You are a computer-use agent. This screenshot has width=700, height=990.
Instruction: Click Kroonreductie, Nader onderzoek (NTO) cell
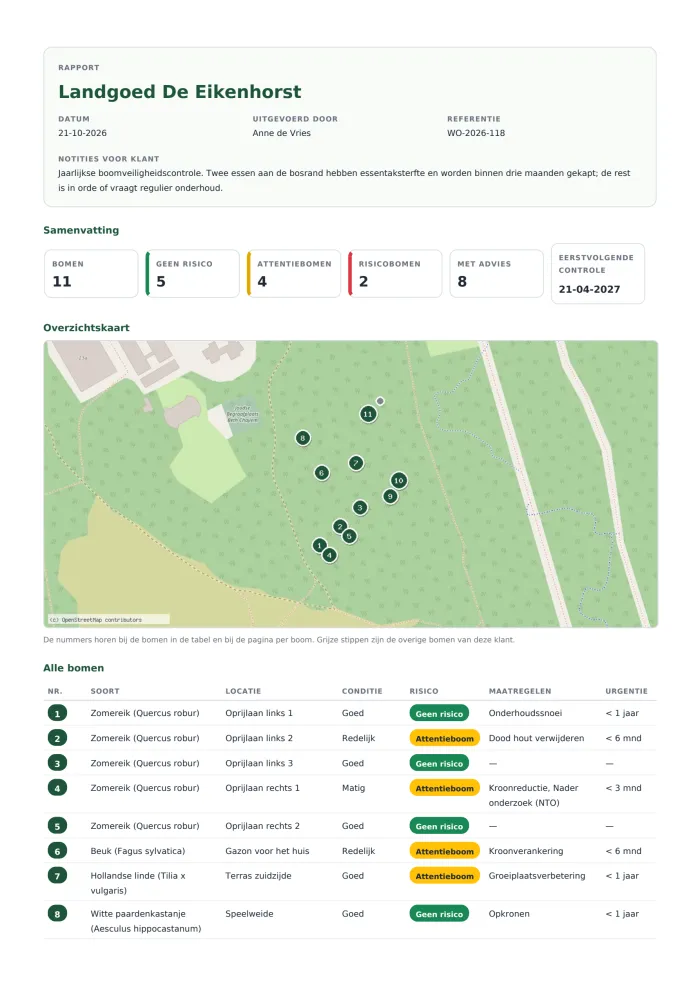pyautogui.click(x=533, y=795)
